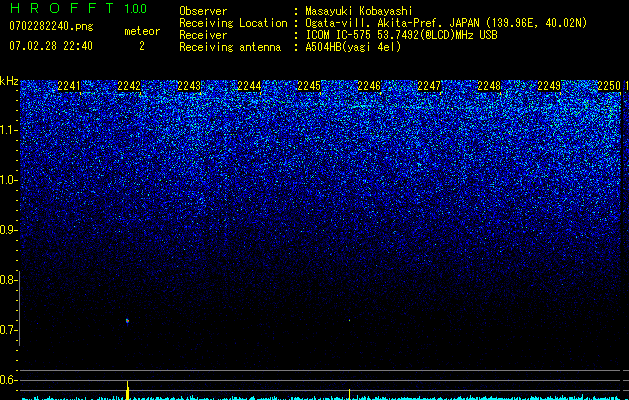Click the timestamp 07.02.28 22:40
This screenshot has height=400, width=629.
click(x=51, y=46)
